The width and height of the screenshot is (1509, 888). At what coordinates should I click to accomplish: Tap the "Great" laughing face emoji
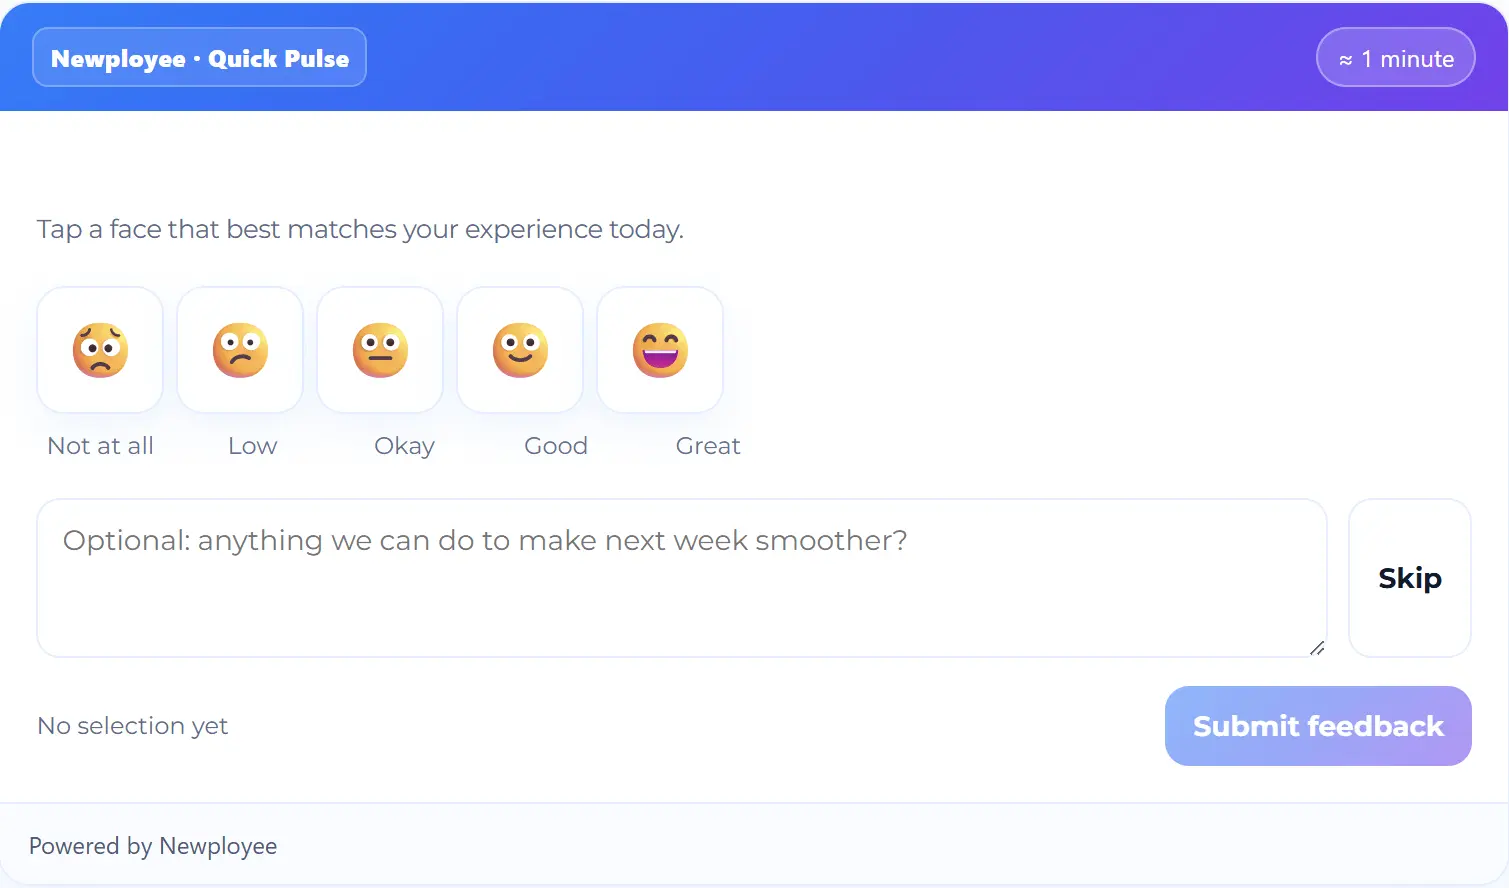pos(660,350)
